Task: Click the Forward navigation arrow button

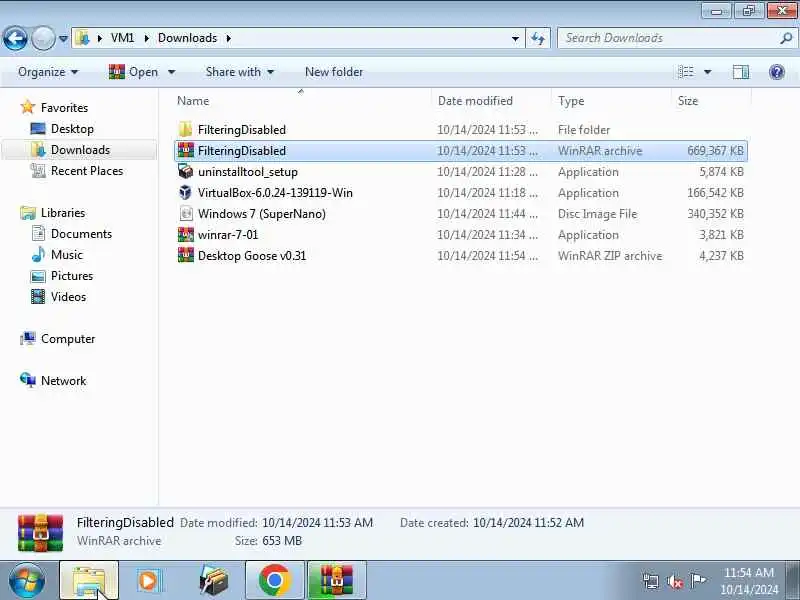Action: pos(43,38)
